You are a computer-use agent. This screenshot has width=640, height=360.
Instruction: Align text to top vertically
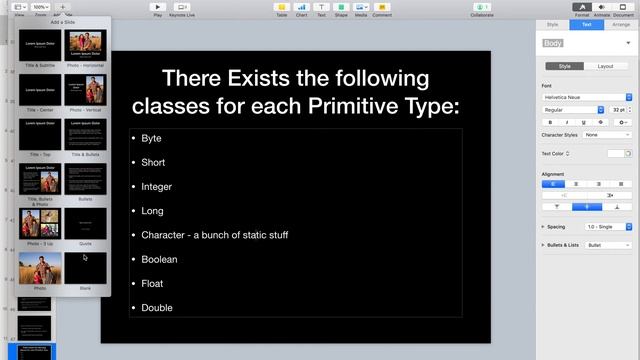coord(557,207)
